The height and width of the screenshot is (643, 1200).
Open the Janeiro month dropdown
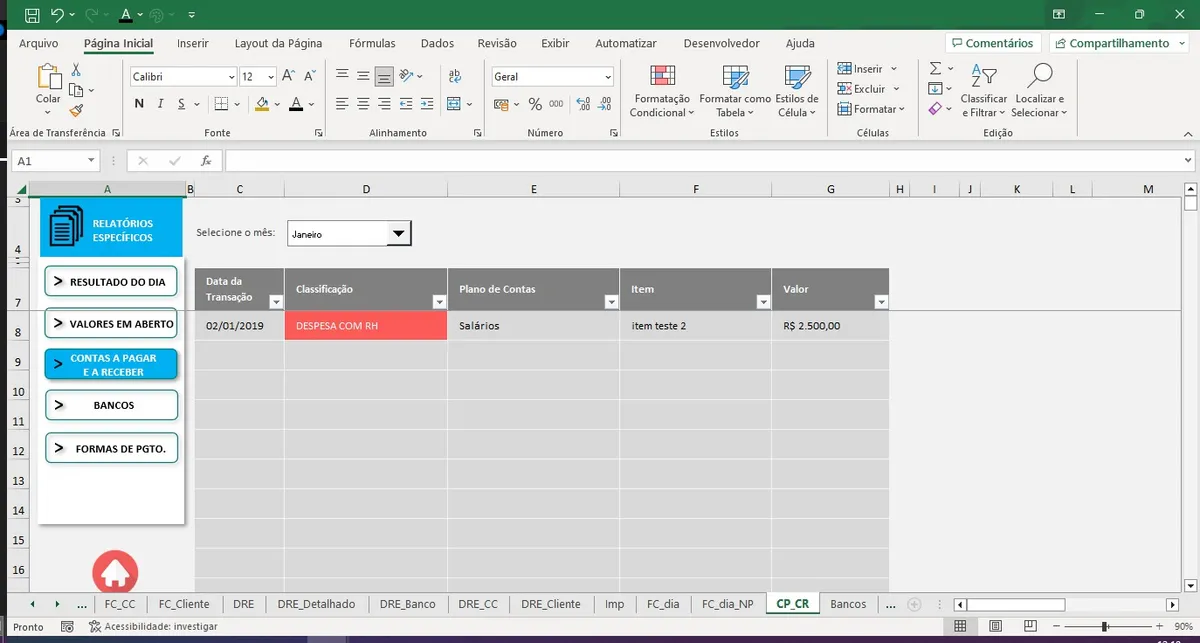tap(398, 234)
